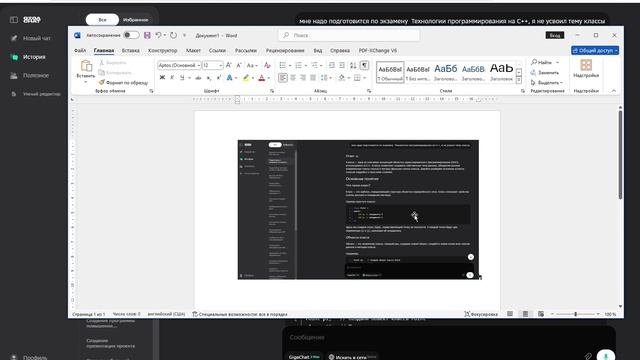640x360 pixels.
Task: Click the Justify alignment icon
Action: click(313, 78)
